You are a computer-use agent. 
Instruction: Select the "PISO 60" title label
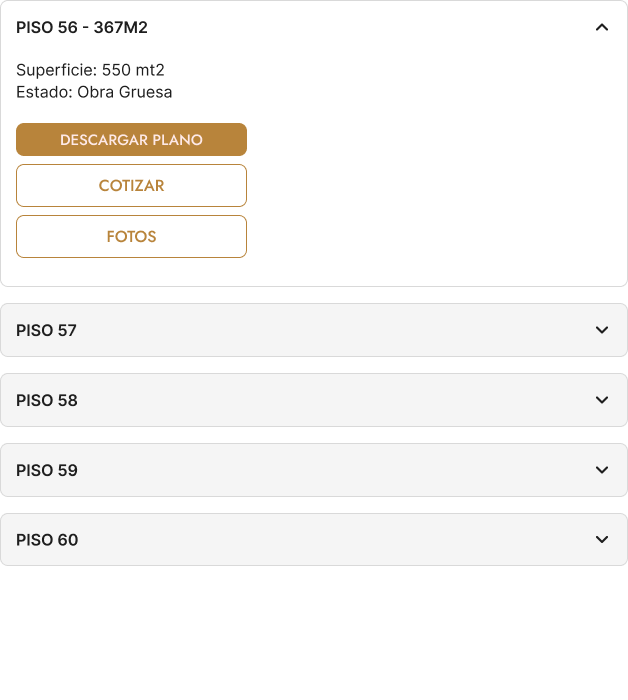click(47, 540)
